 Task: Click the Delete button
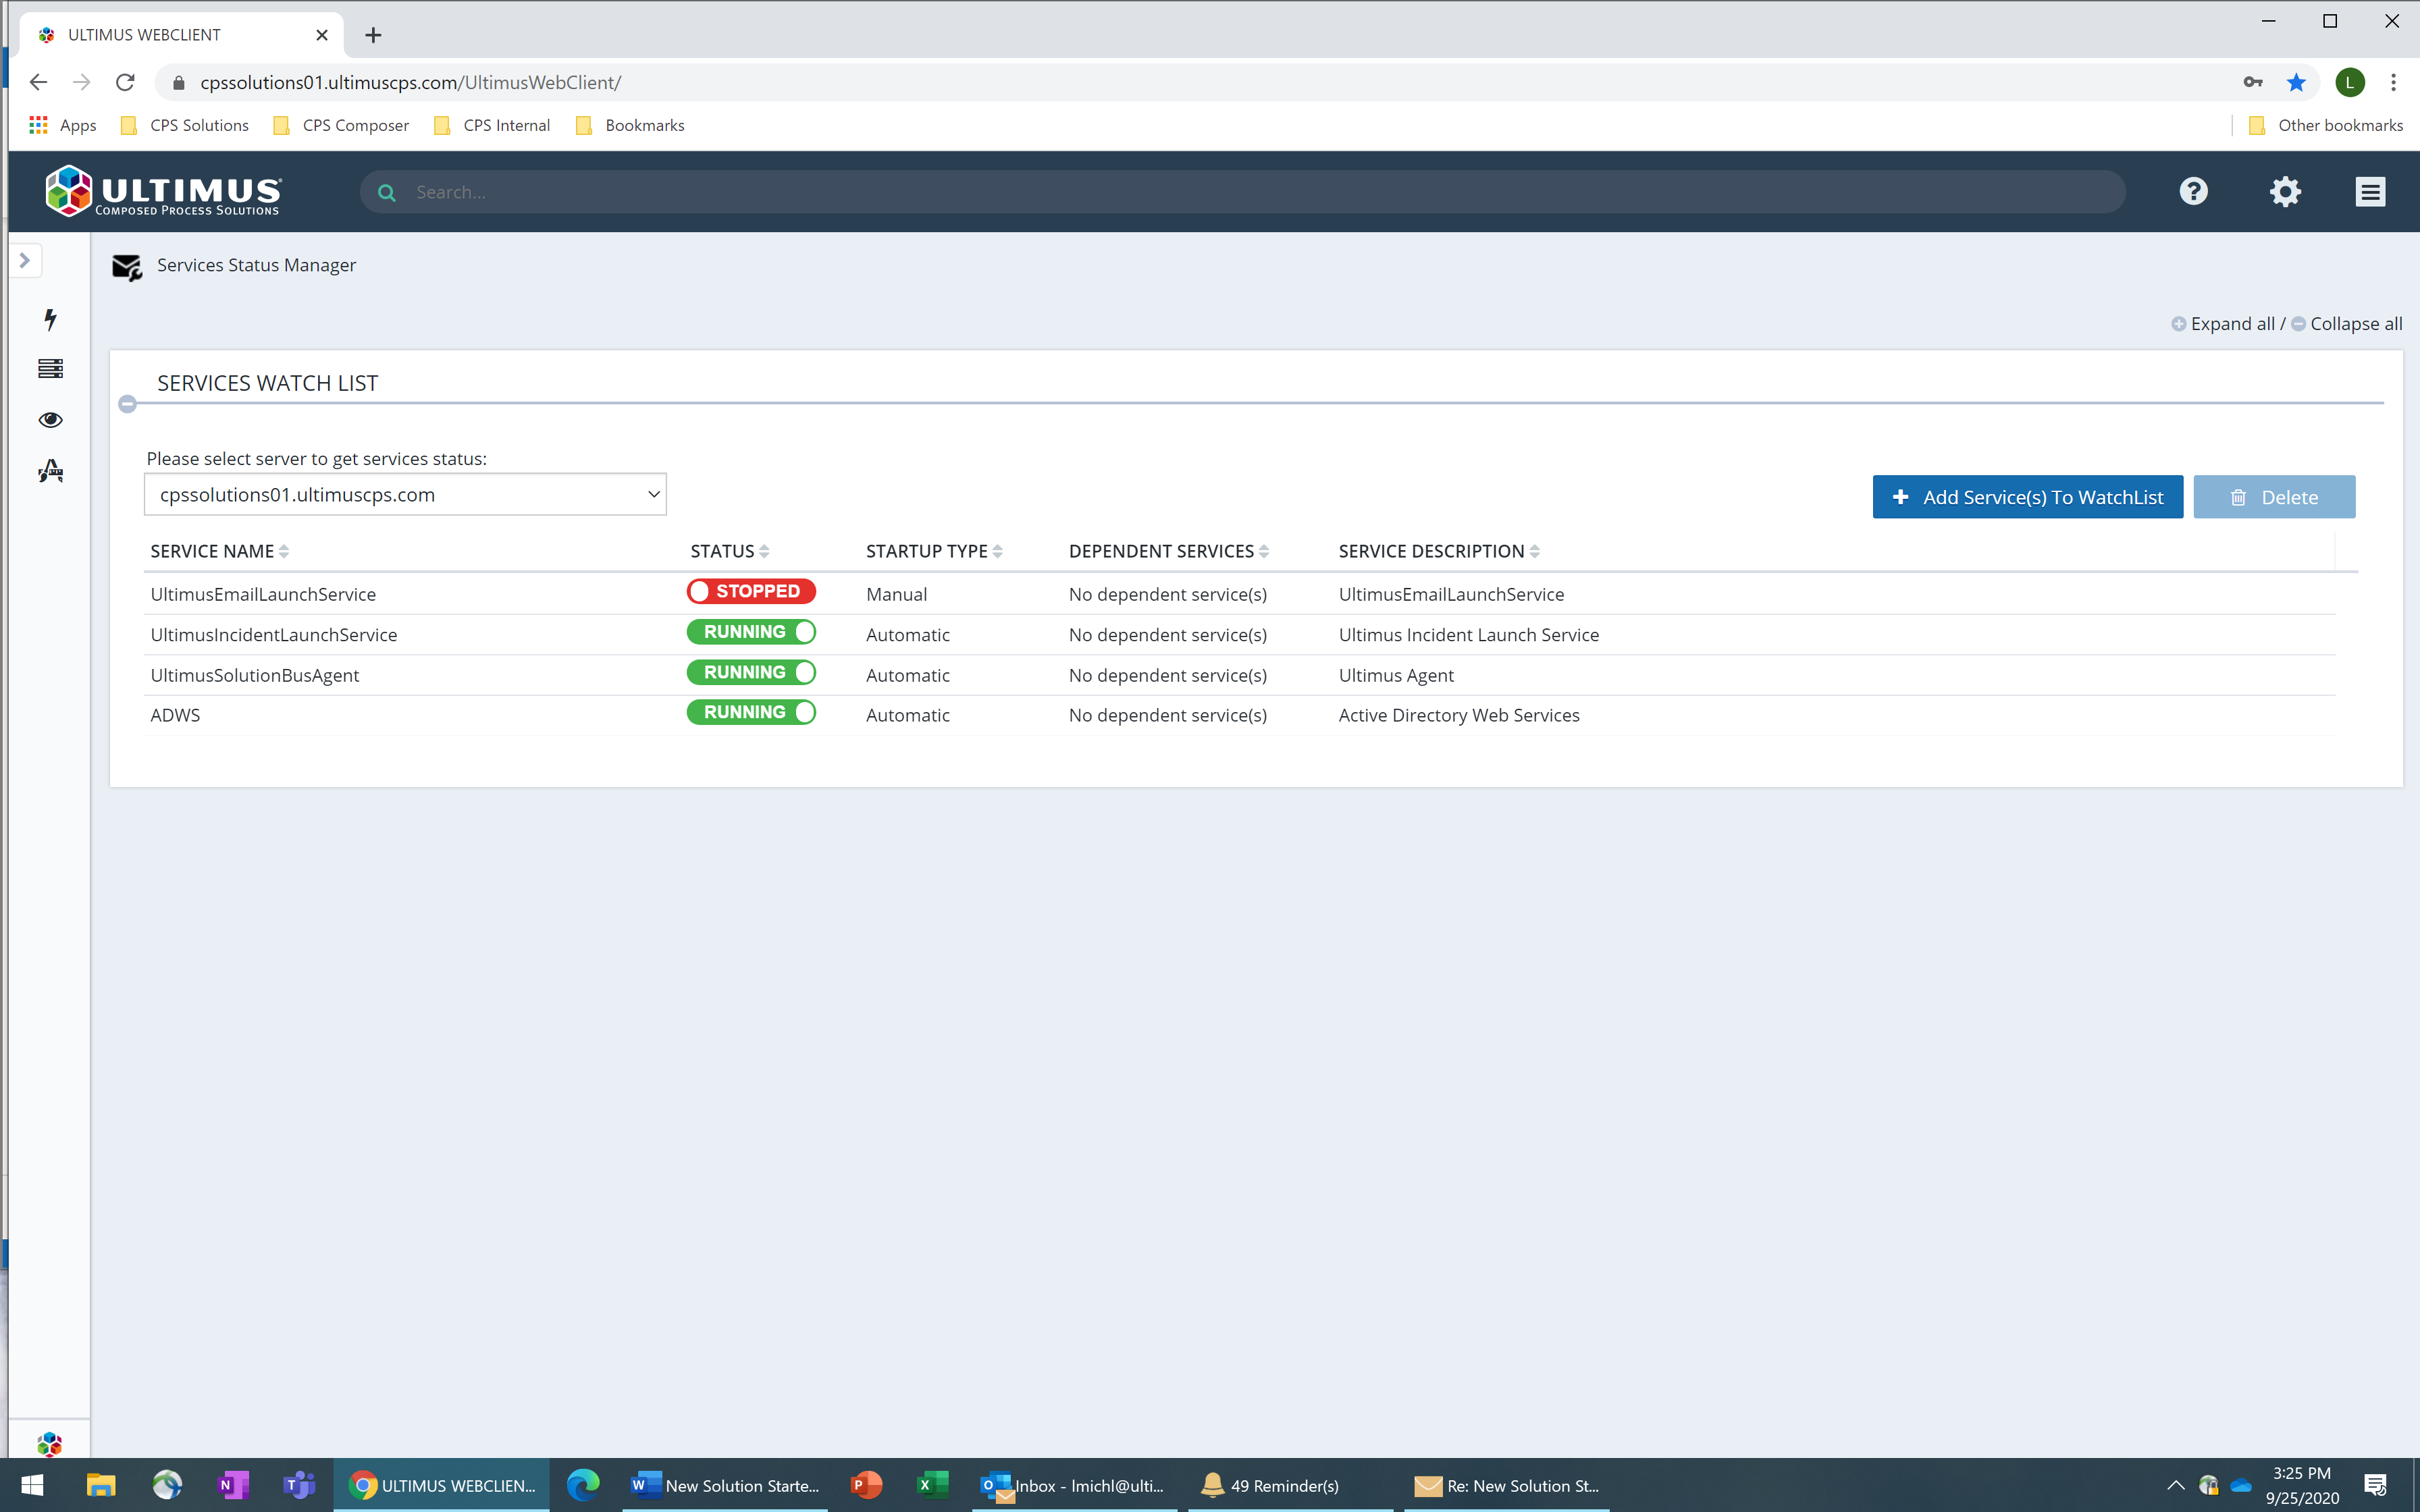[x=2274, y=497]
